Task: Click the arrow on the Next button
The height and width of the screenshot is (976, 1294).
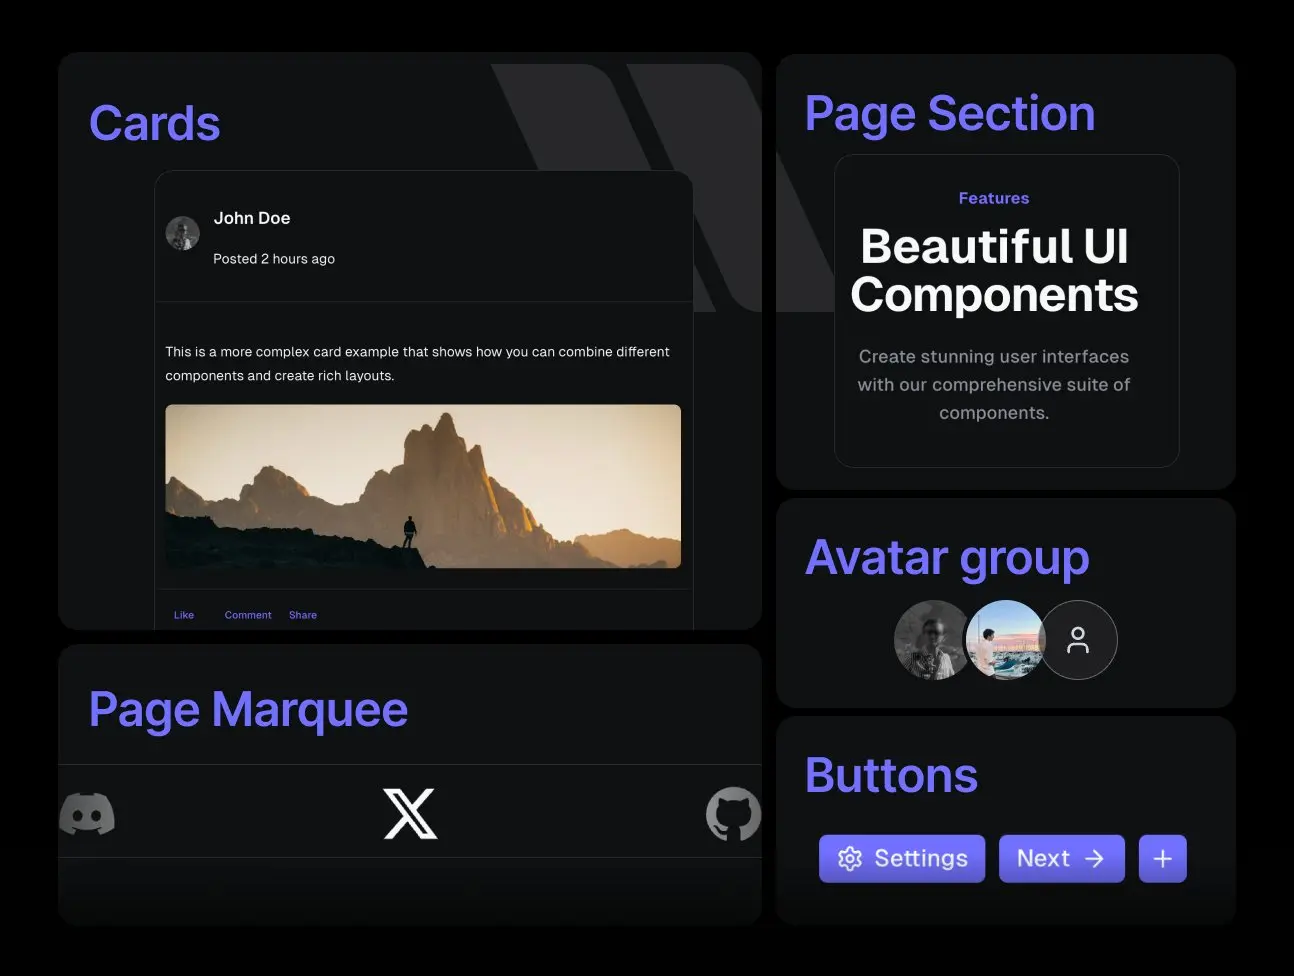Action: [x=1095, y=859]
